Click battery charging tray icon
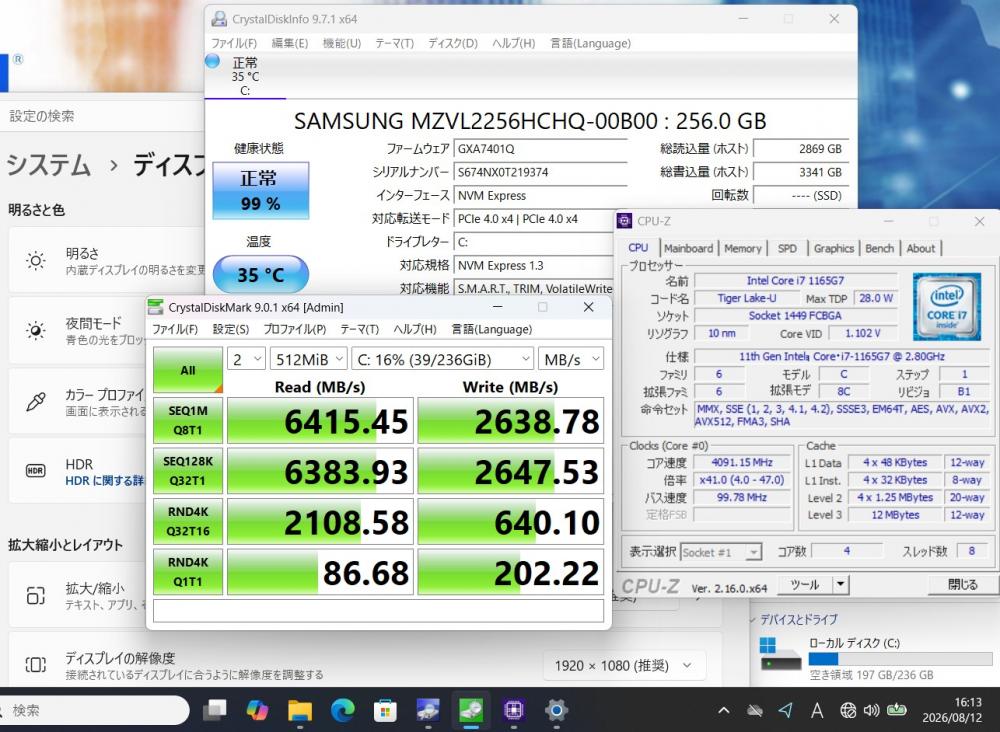This screenshot has width=1000, height=732. tap(897, 709)
